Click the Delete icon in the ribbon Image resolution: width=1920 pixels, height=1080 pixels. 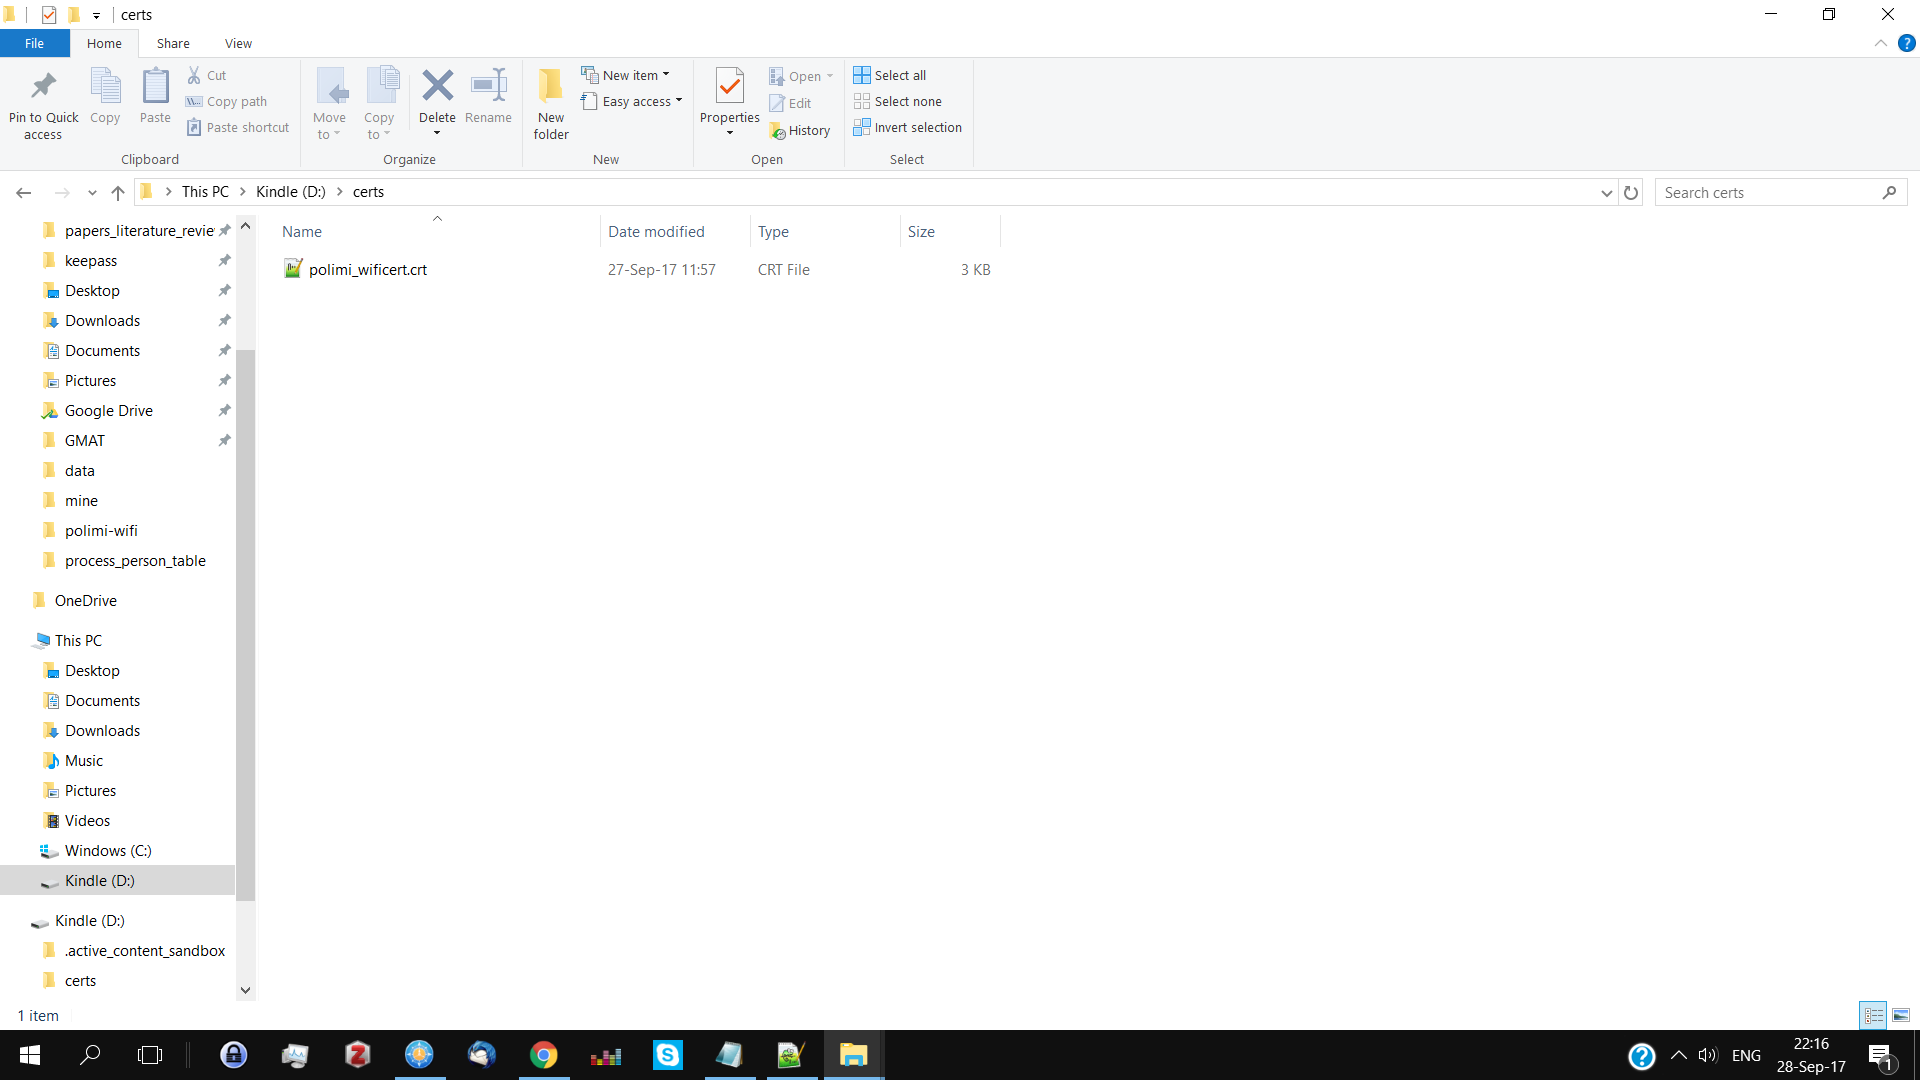click(437, 87)
